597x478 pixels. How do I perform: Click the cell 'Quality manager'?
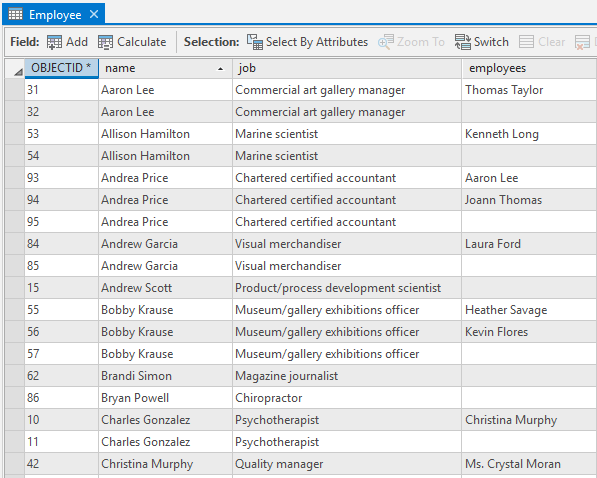[x=347, y=464]
